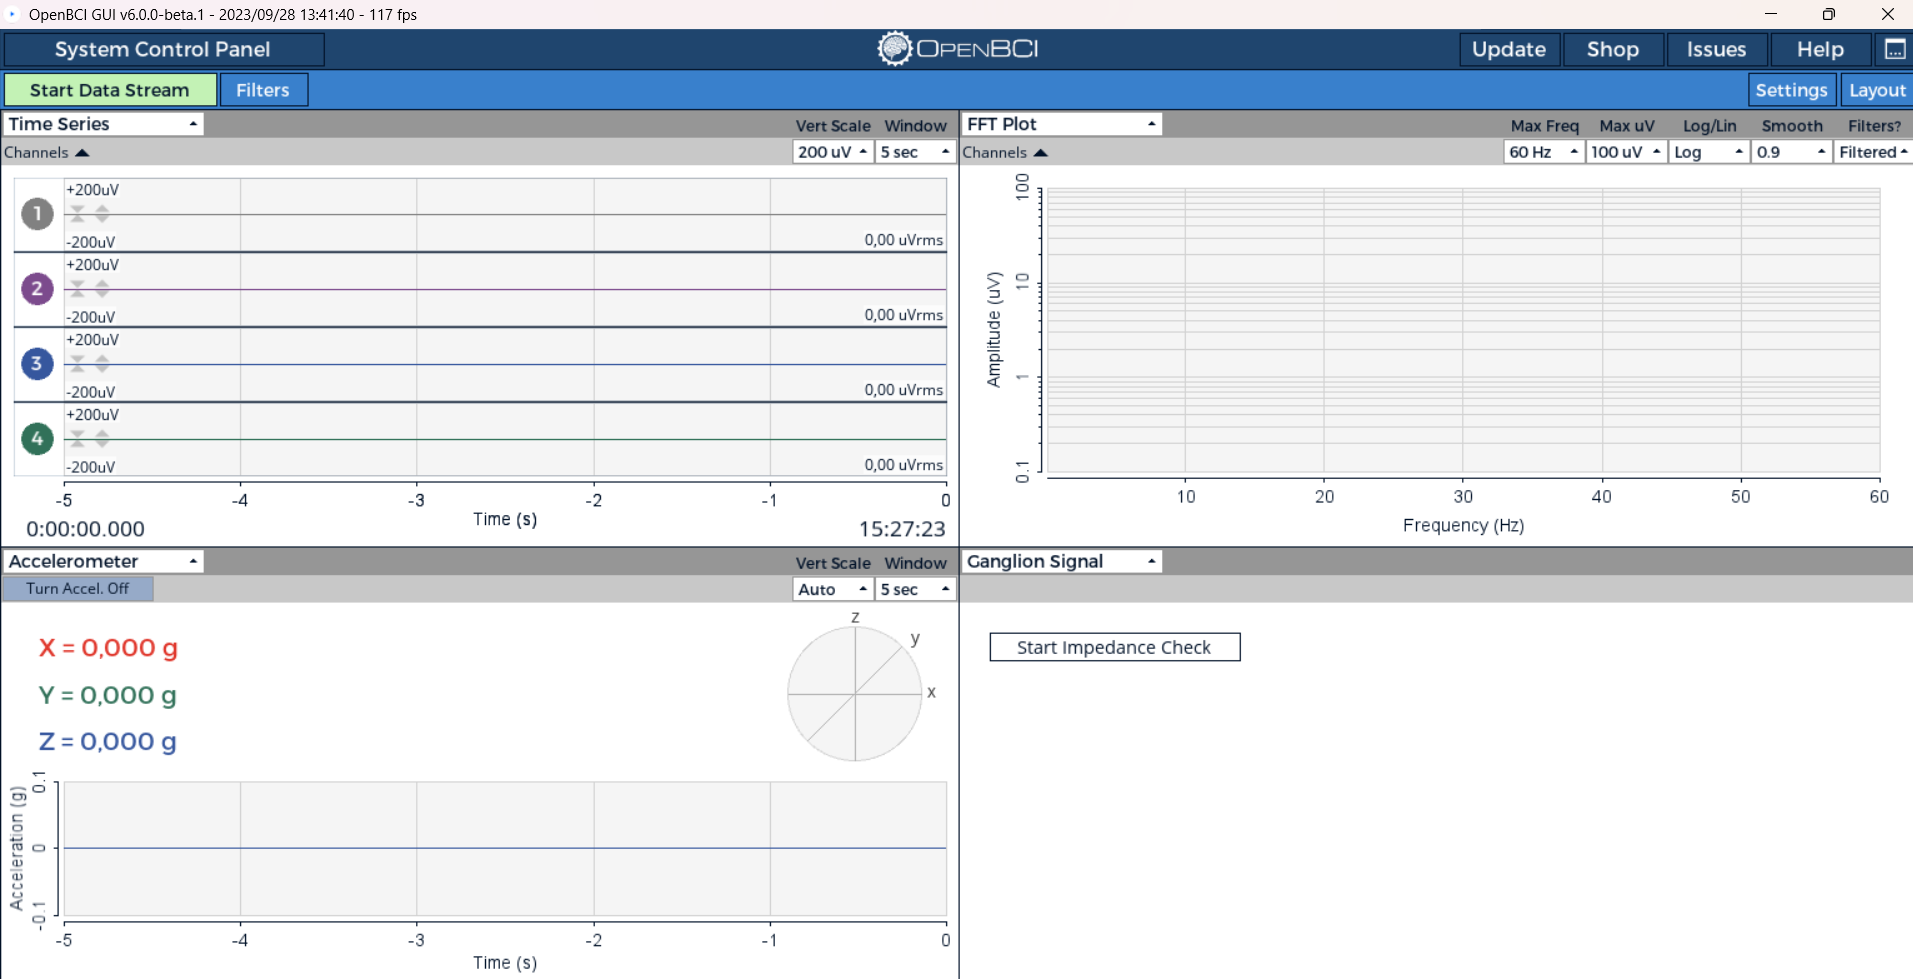This screenshot has height=979, width=1913.
Task: Restore down the OpenBCI GUI window
Action: pyautogui.click(x=1829, y=14)
